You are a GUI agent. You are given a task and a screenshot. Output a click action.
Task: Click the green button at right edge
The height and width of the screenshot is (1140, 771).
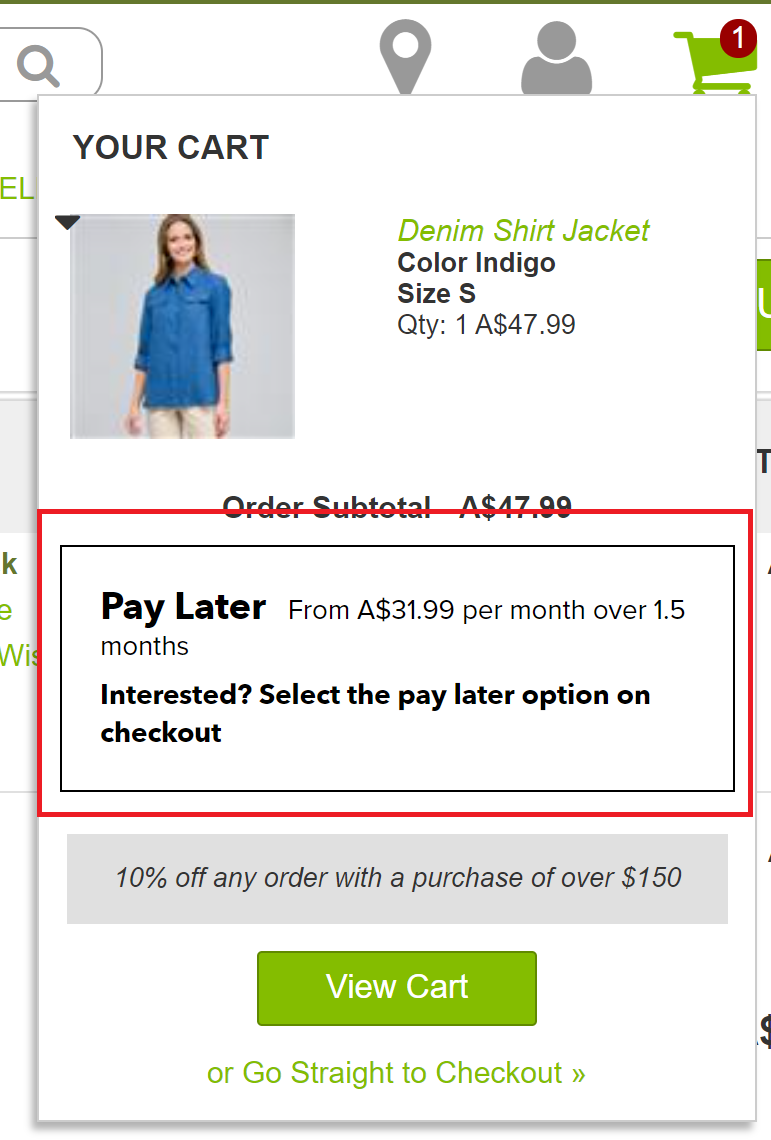[x=763, y=305]
